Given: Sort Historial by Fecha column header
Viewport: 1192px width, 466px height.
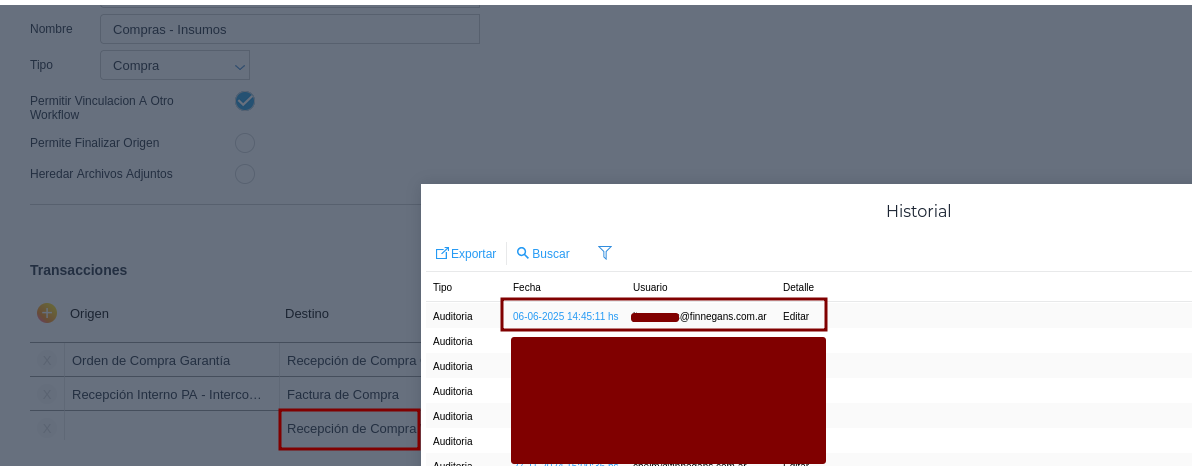Looking at the screenshot, I should coord(527,288).
